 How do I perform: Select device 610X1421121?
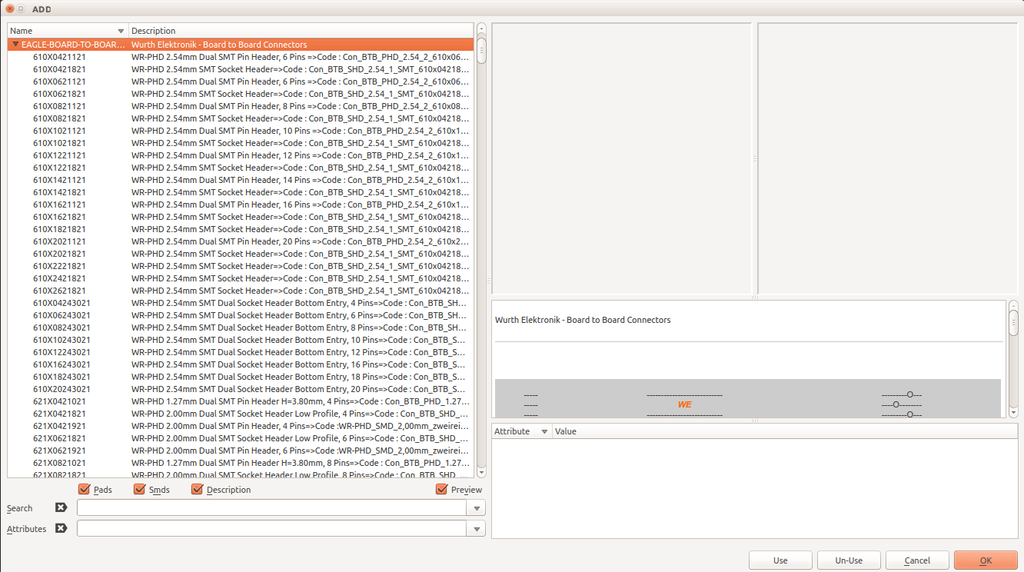coord(240,180)
